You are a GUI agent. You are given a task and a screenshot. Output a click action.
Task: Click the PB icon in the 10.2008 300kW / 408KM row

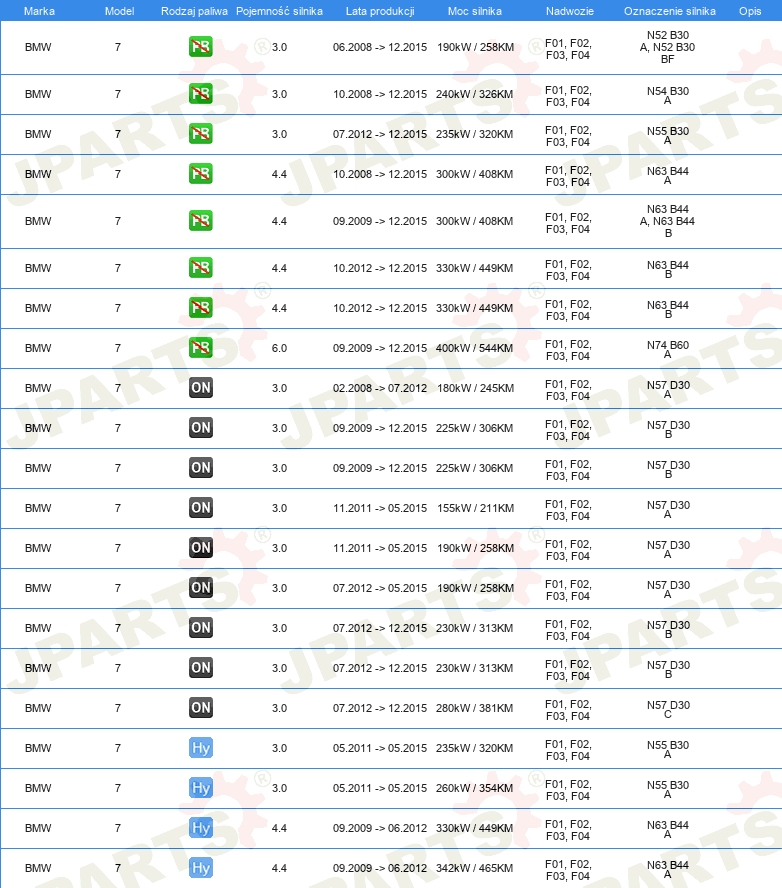200,174
